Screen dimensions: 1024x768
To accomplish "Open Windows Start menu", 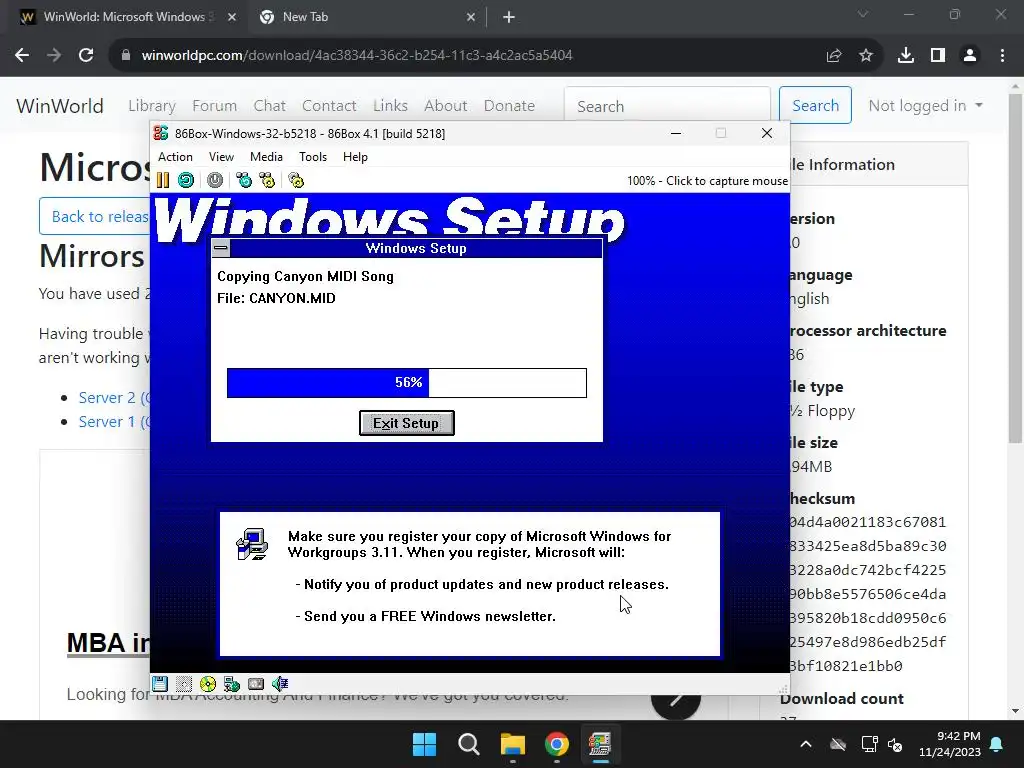I will [x=424, y=744].
